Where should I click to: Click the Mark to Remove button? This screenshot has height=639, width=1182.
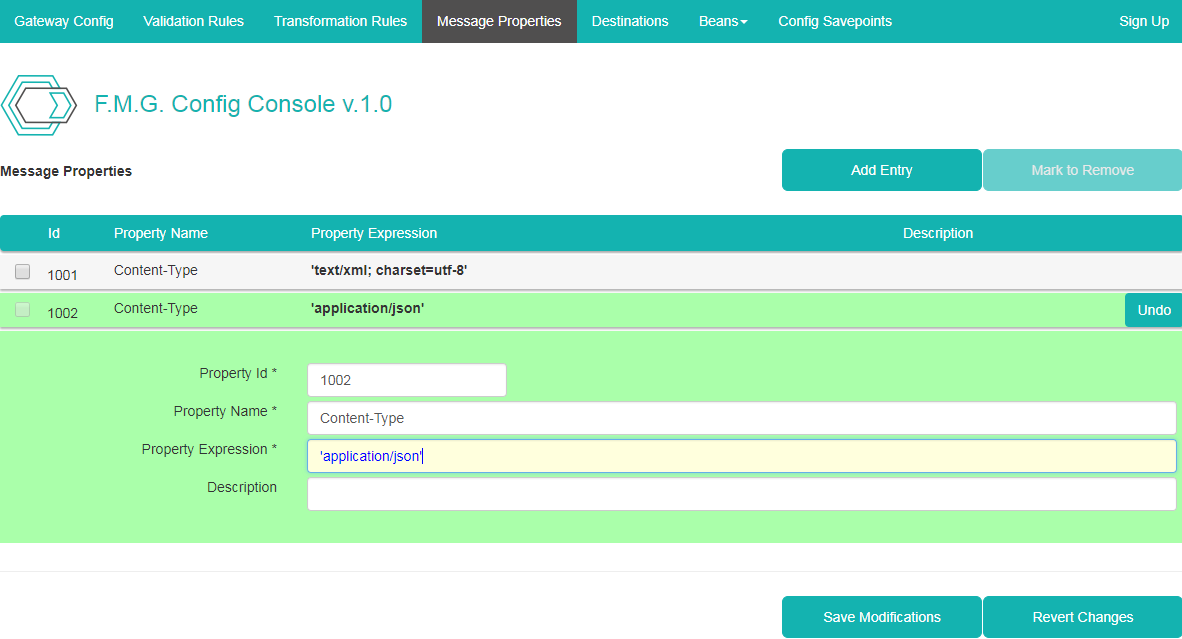point(1082,170)
